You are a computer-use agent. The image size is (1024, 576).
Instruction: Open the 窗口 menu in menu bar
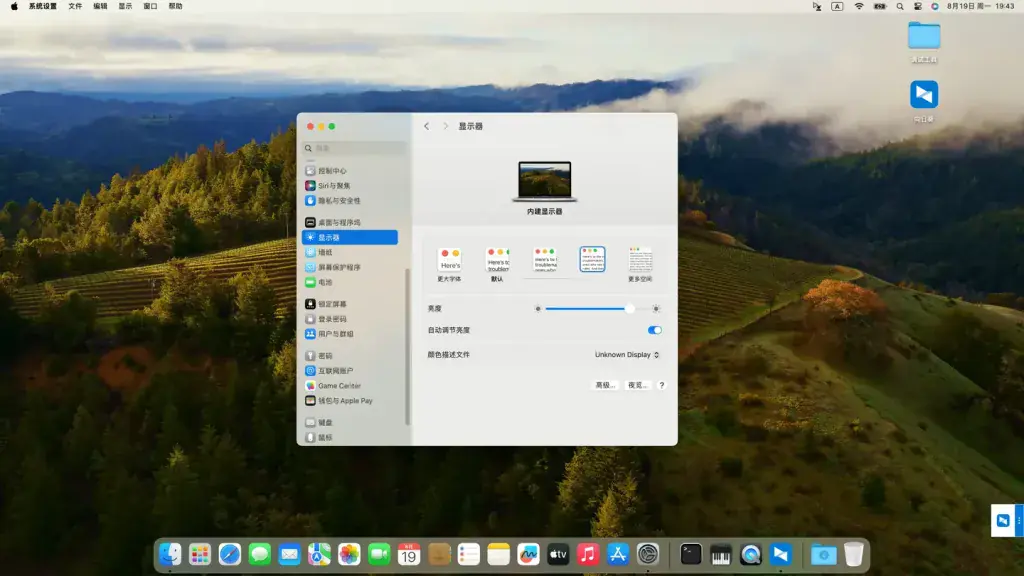(x=150, y=6)
